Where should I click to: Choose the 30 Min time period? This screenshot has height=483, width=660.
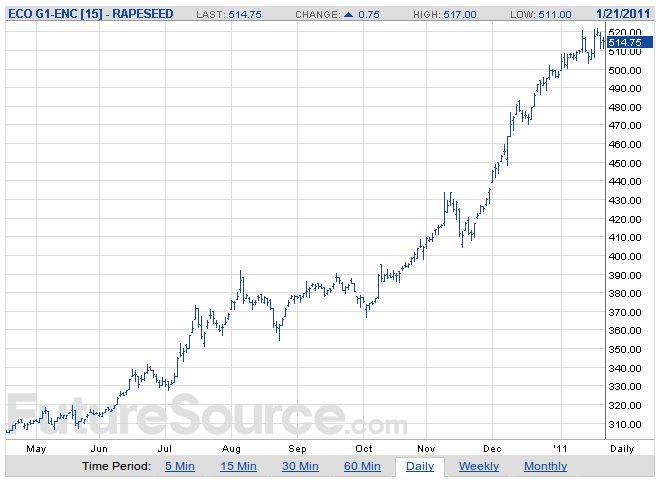click(x=300, y=466)
